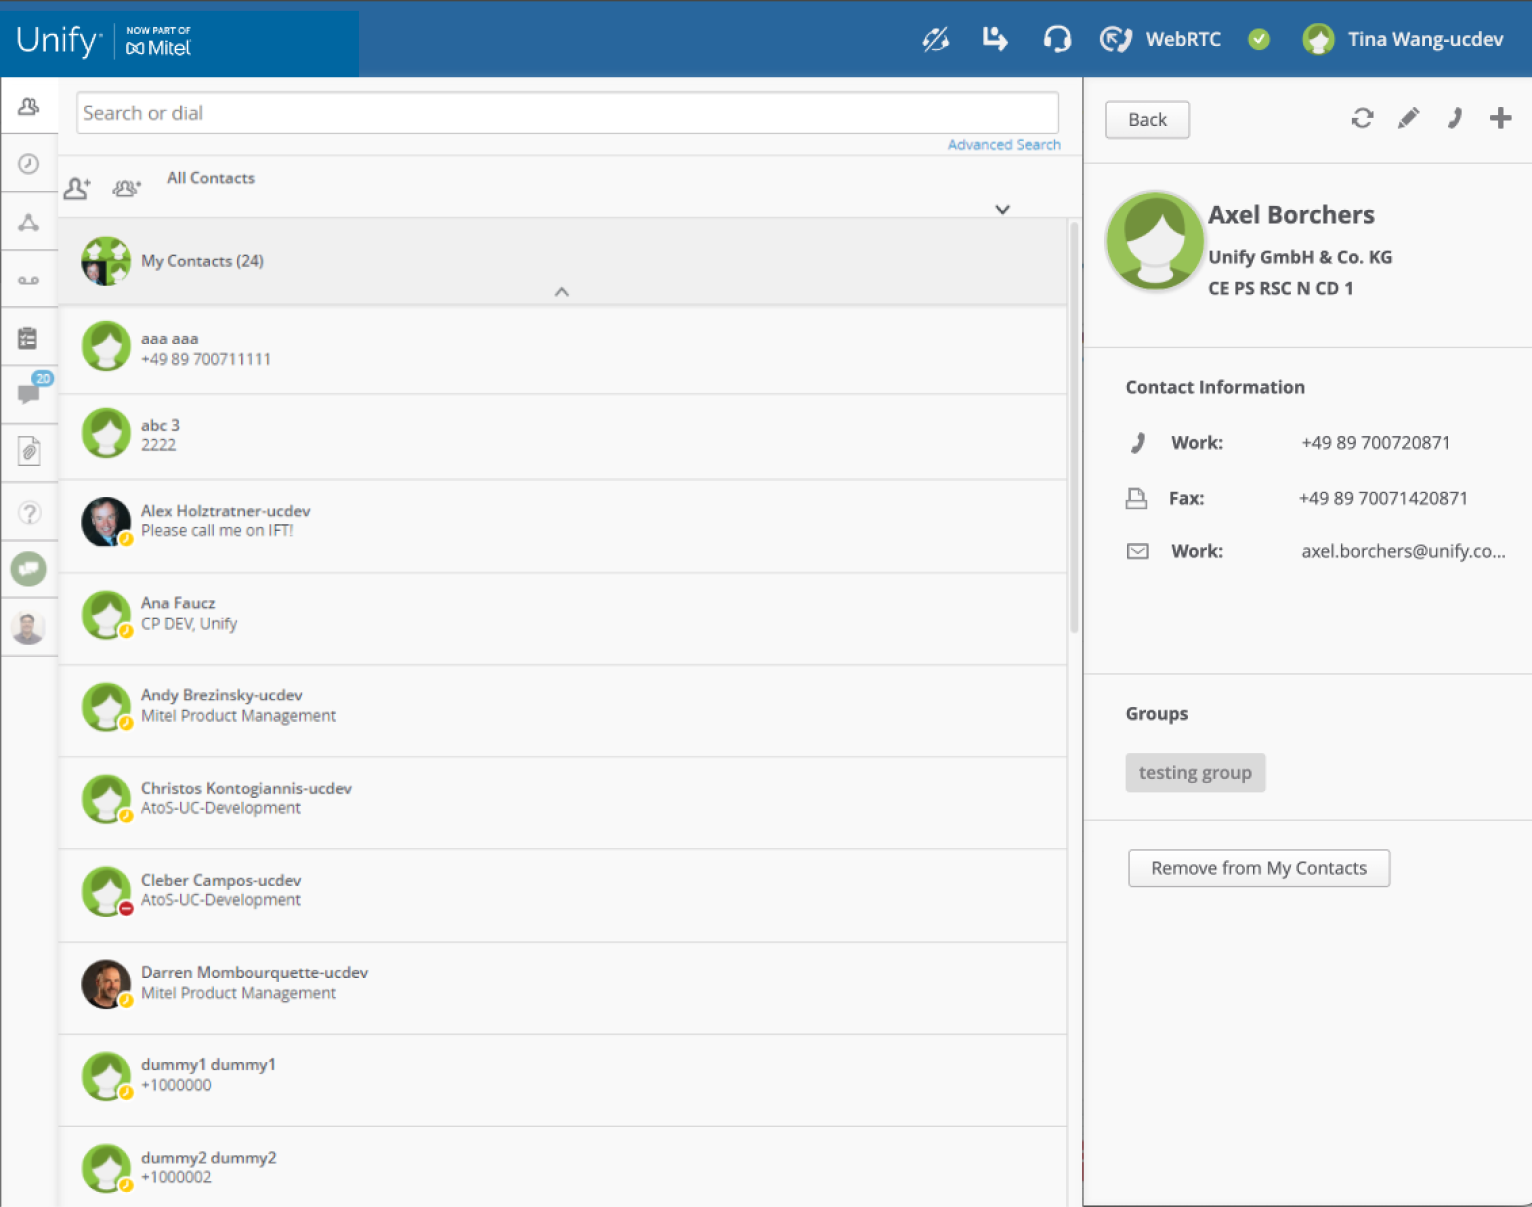Image resolution: width=1532 pixels, height=1207 pixels.
Task: Click the green checkmark status icon
Action: [x=1259, y=39]
